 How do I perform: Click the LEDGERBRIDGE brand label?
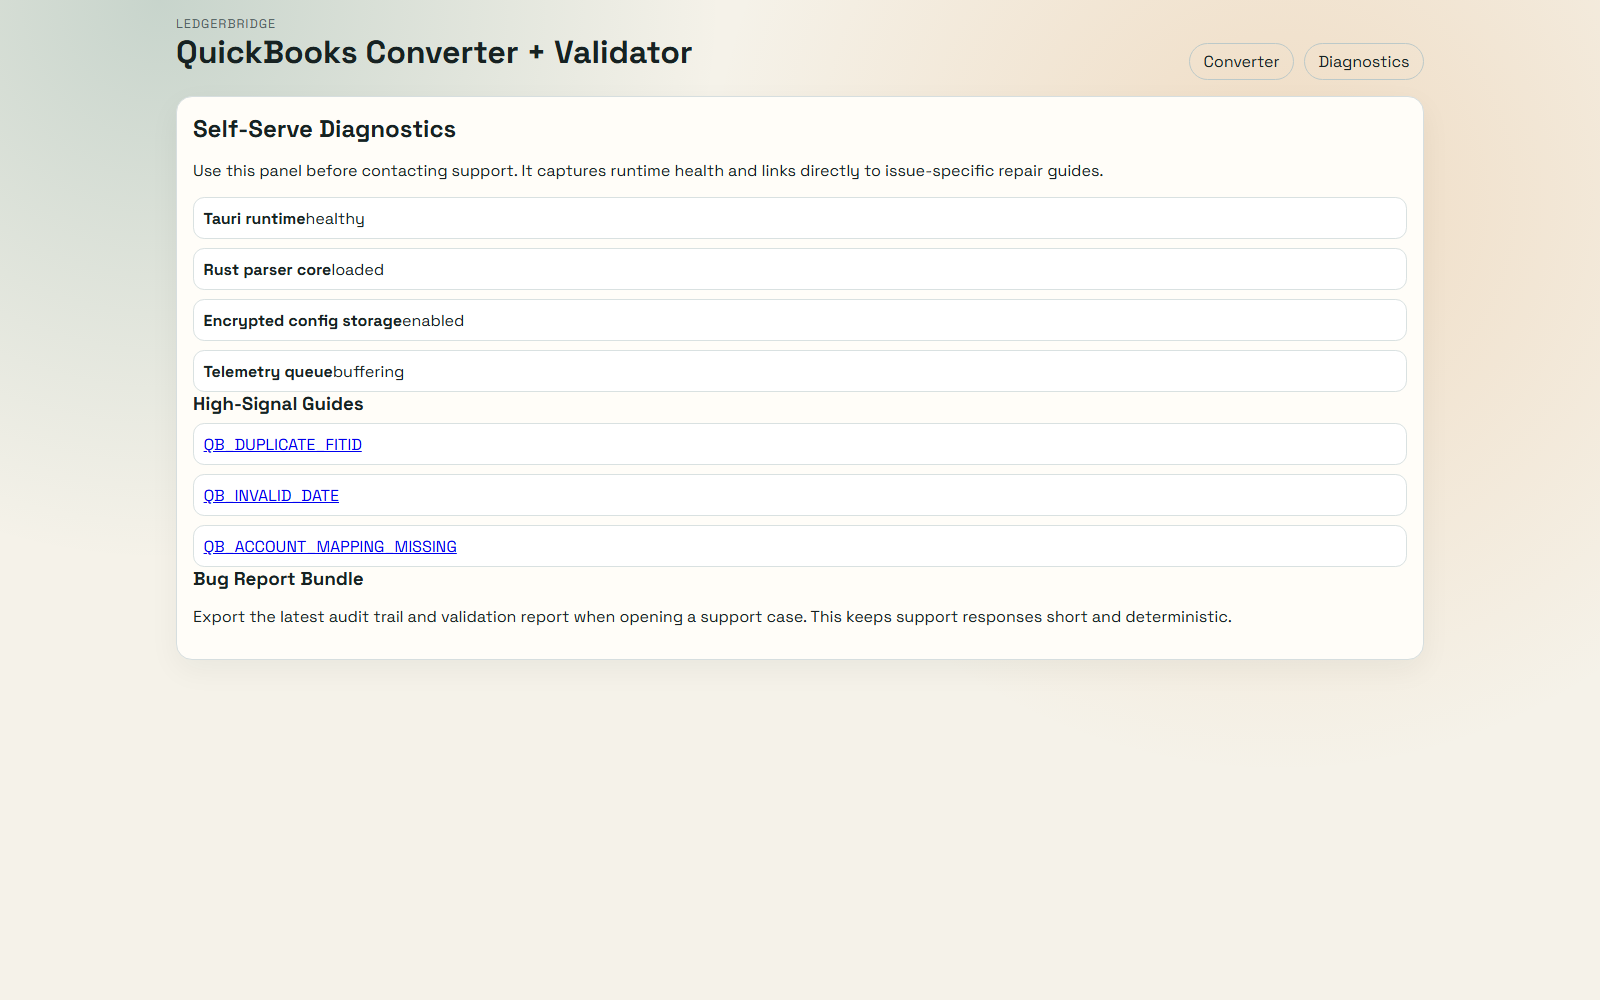tap(226, 24)
